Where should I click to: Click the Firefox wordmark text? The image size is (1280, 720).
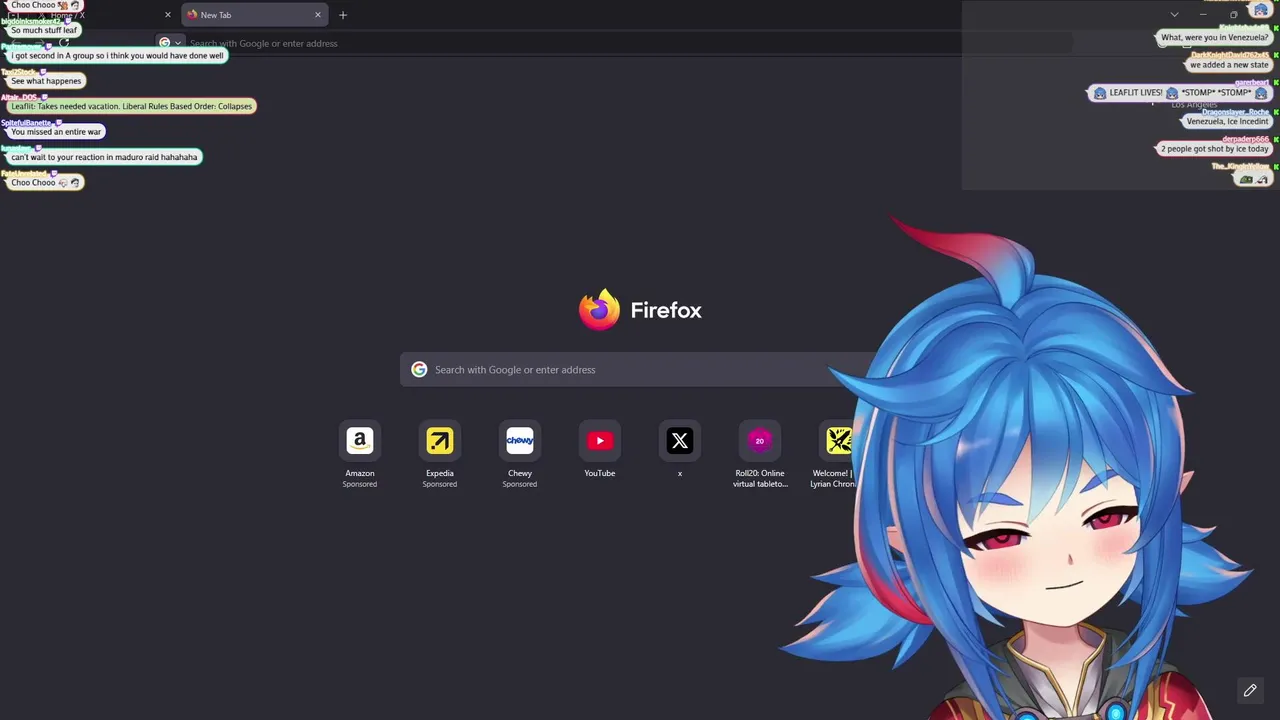[x=666, y=310]
